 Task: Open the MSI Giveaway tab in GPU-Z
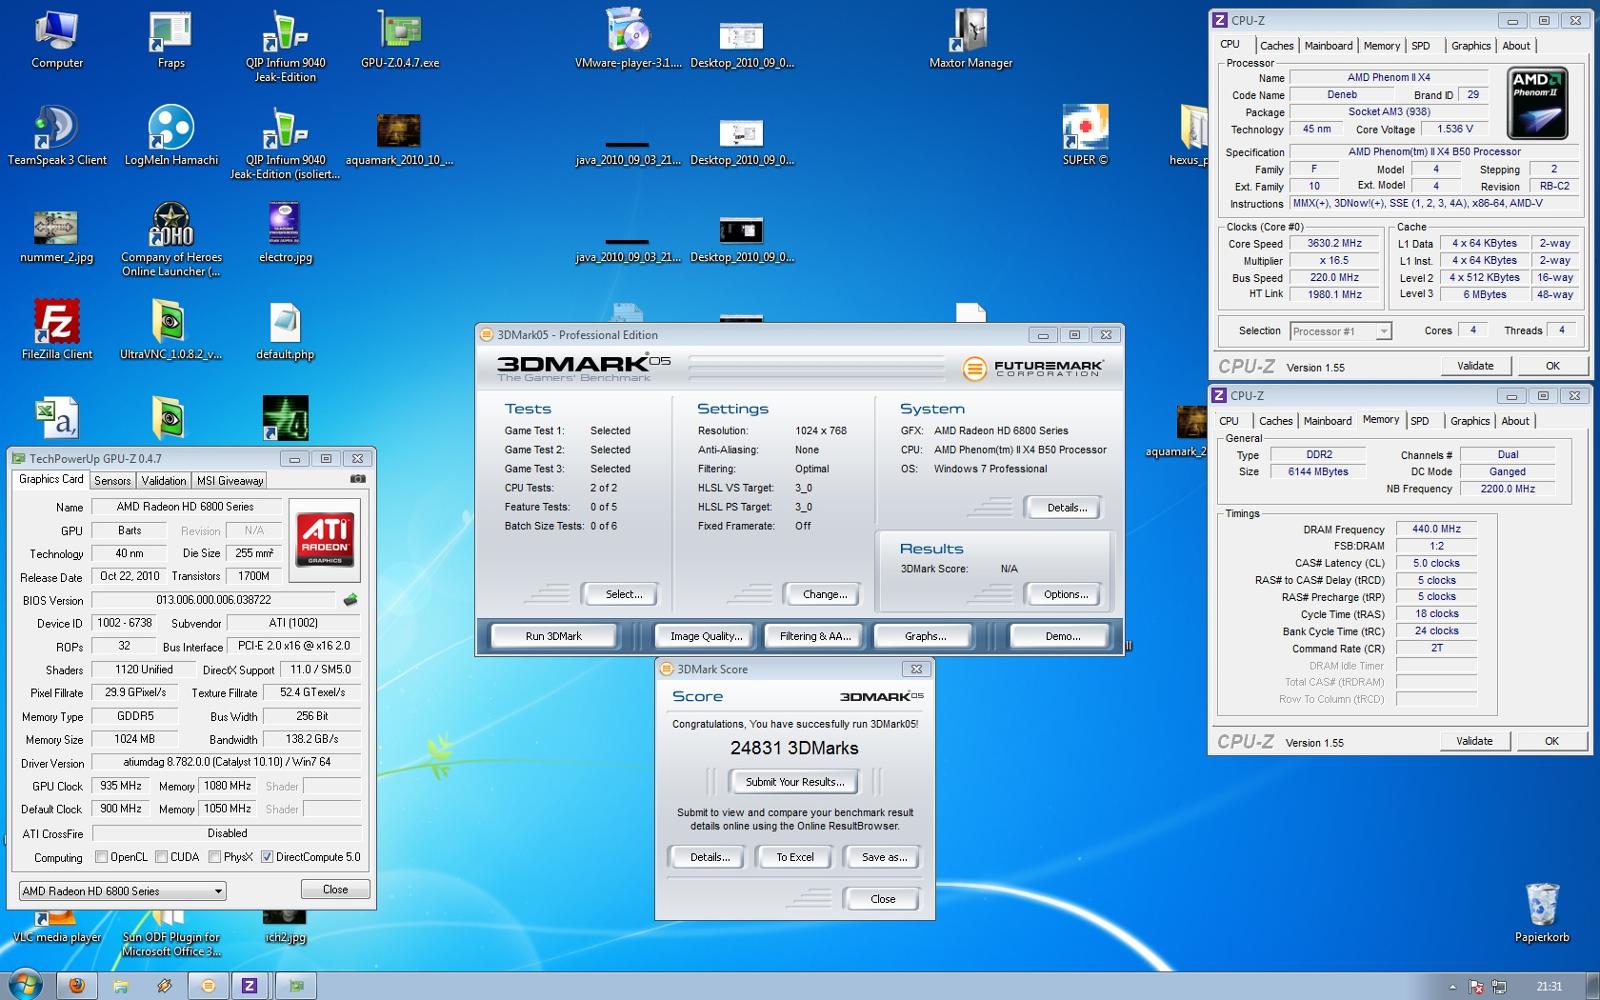point(230,481)
